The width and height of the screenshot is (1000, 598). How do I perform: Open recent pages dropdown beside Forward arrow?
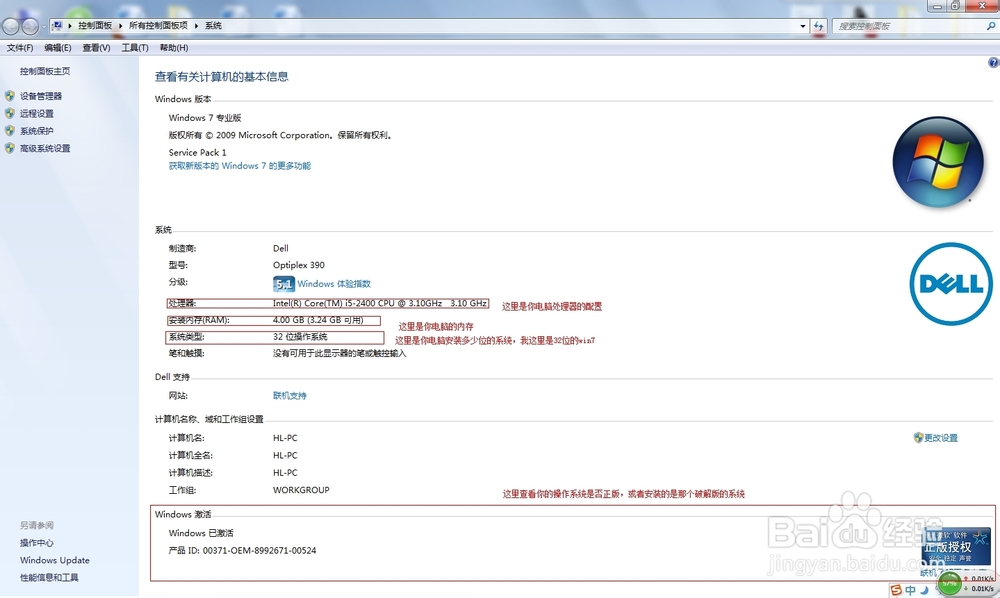point(43,27)
